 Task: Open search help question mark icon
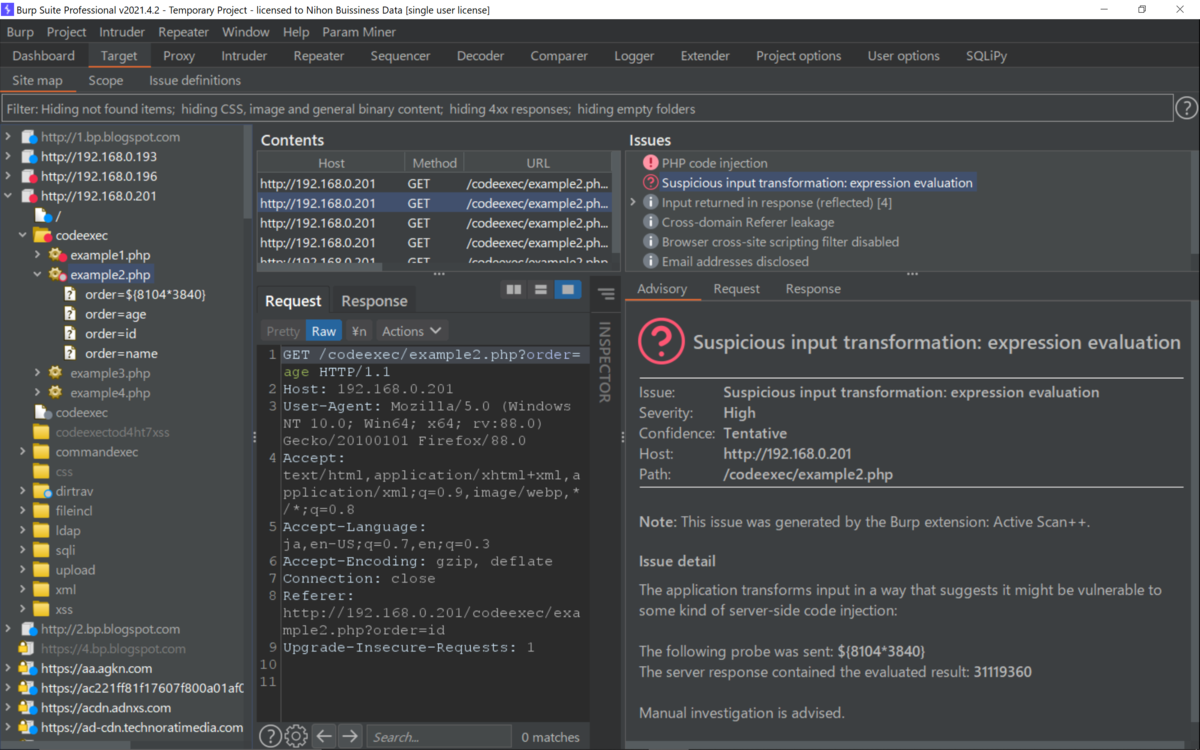coord(270,737)
